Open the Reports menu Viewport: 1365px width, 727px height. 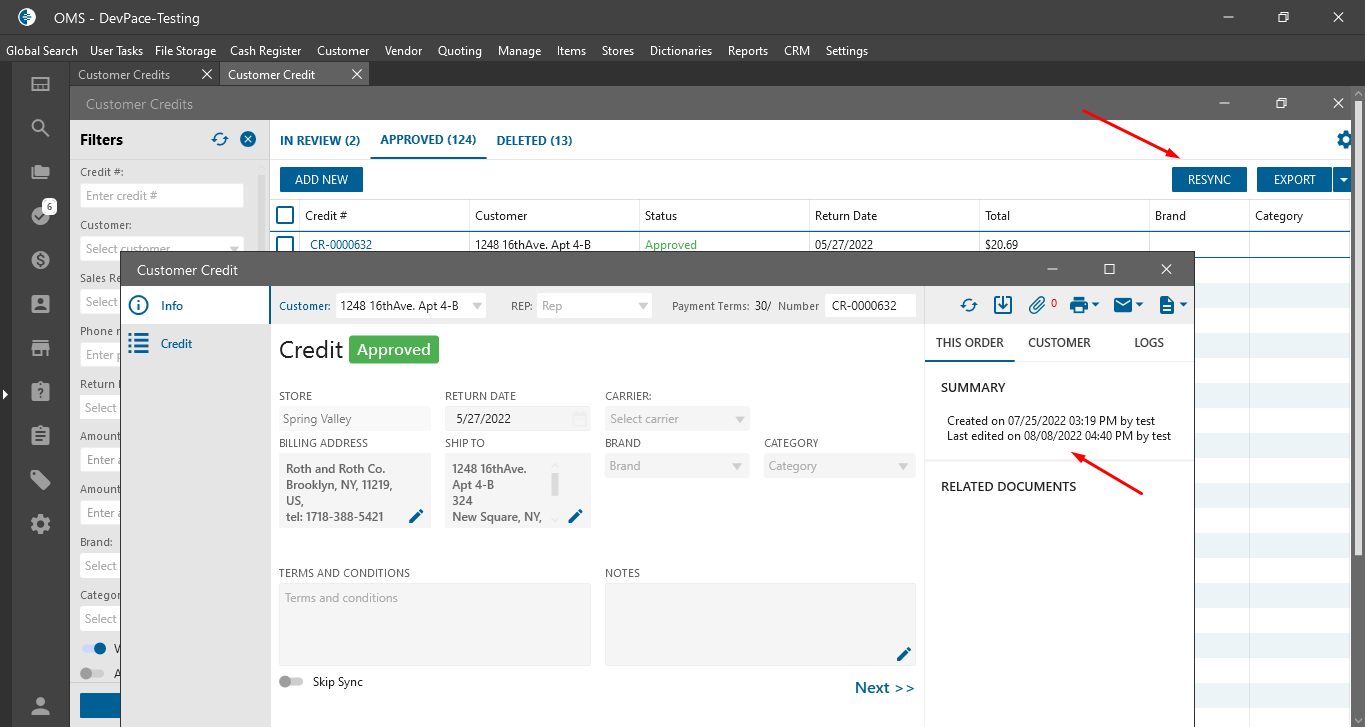[748, 51]
